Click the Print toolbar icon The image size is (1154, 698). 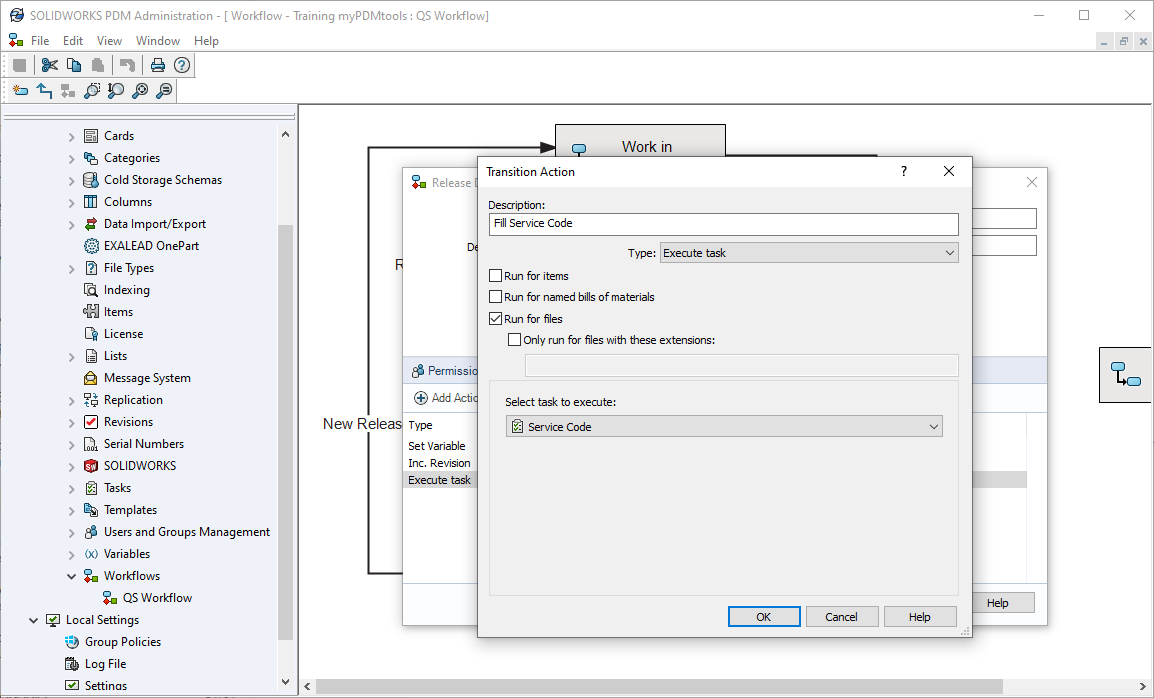(157, 65)
